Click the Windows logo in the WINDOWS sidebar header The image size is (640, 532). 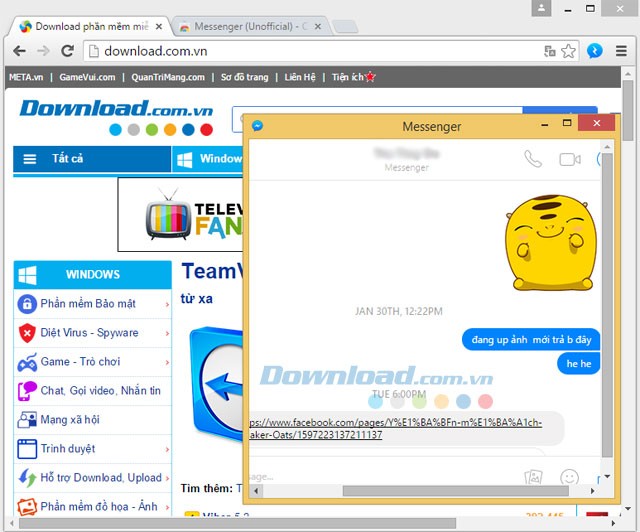pyautogui.click(x=27, y=275)
